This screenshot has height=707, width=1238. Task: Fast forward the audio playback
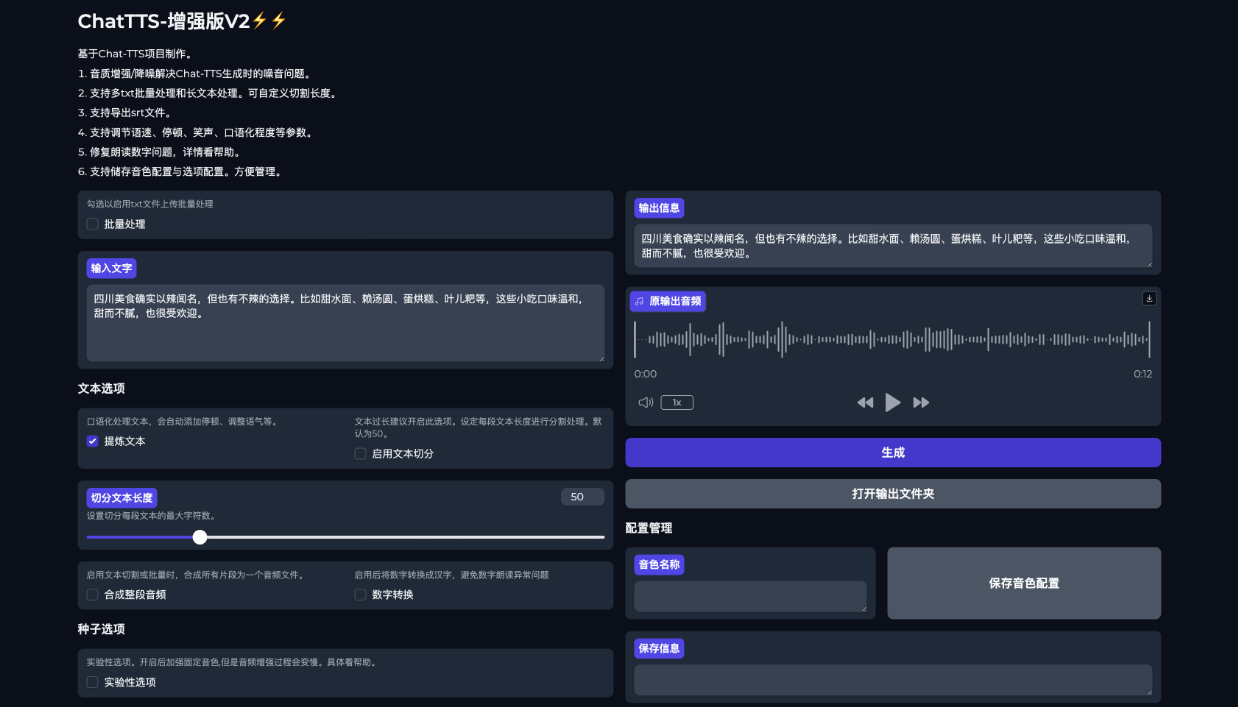921,402
